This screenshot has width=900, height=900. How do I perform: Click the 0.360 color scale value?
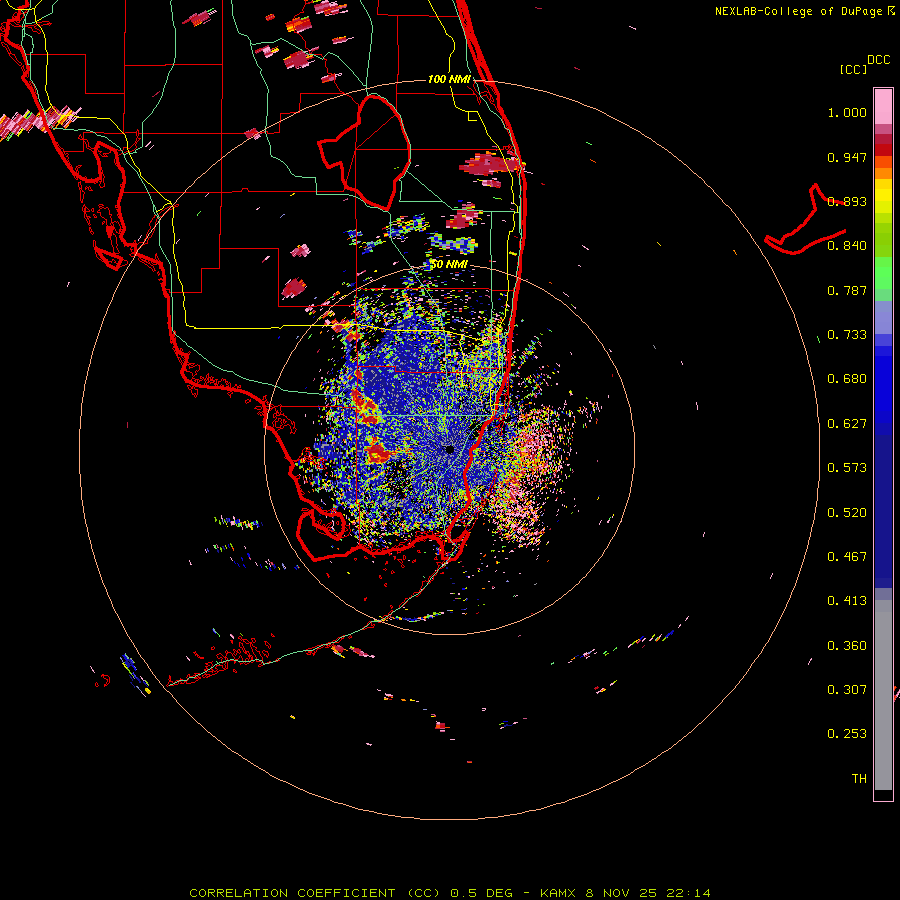847,646
